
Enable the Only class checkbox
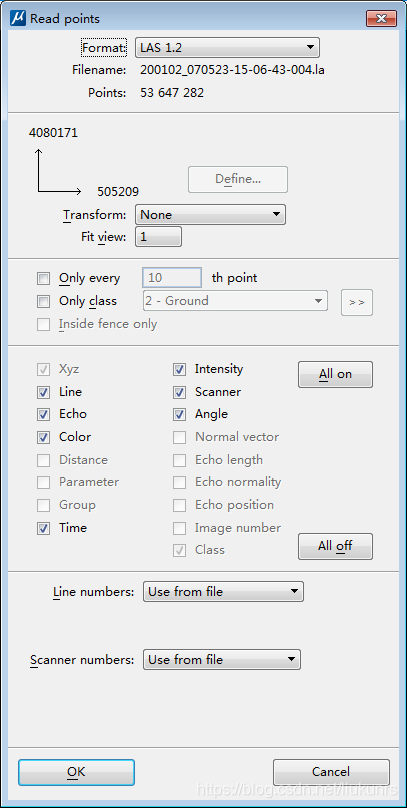44,301
